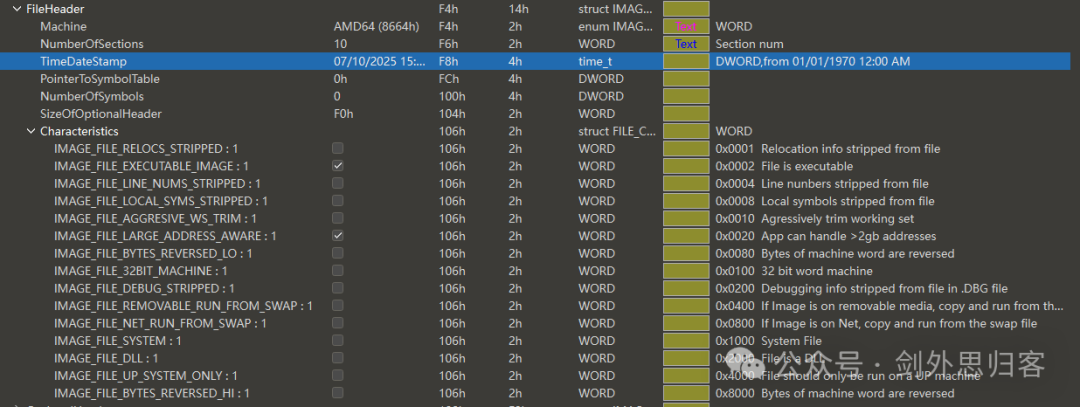
Task: Tick IMAGE_FILE_32BIT_MACHINE checkbox
Action: tap(338, 271)
